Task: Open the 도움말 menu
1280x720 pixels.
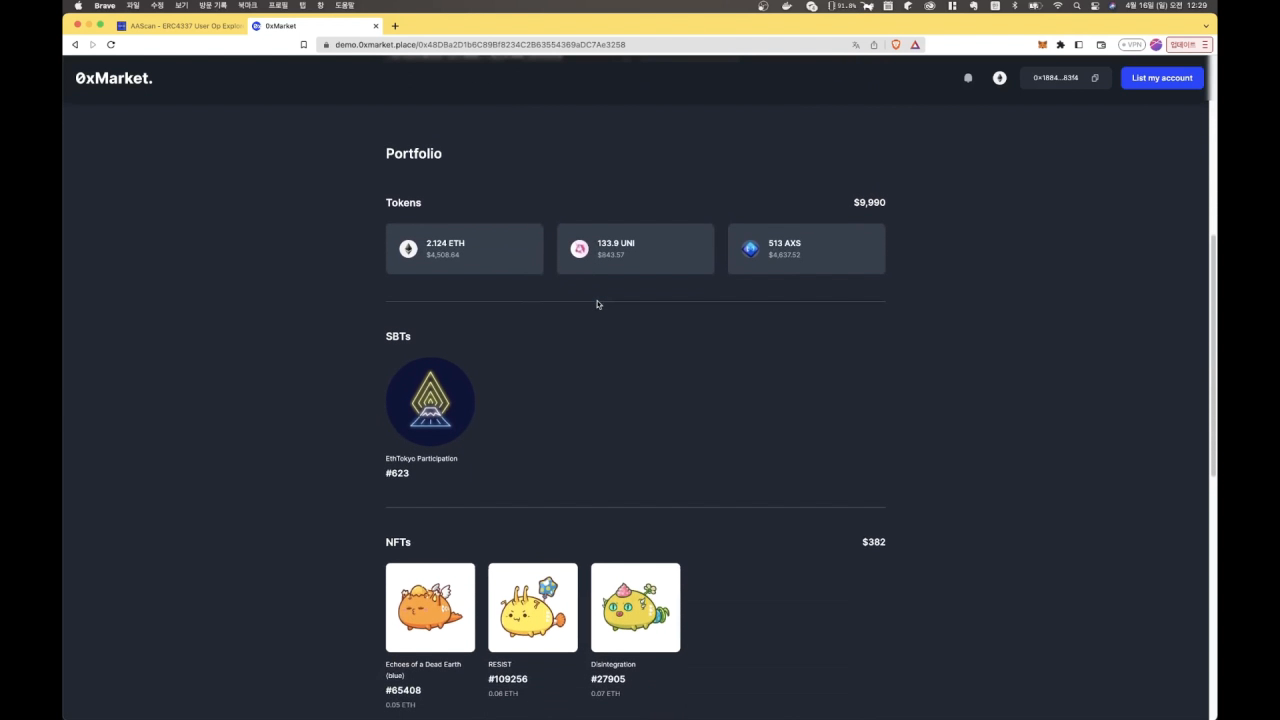Action: tap(344, 6)
